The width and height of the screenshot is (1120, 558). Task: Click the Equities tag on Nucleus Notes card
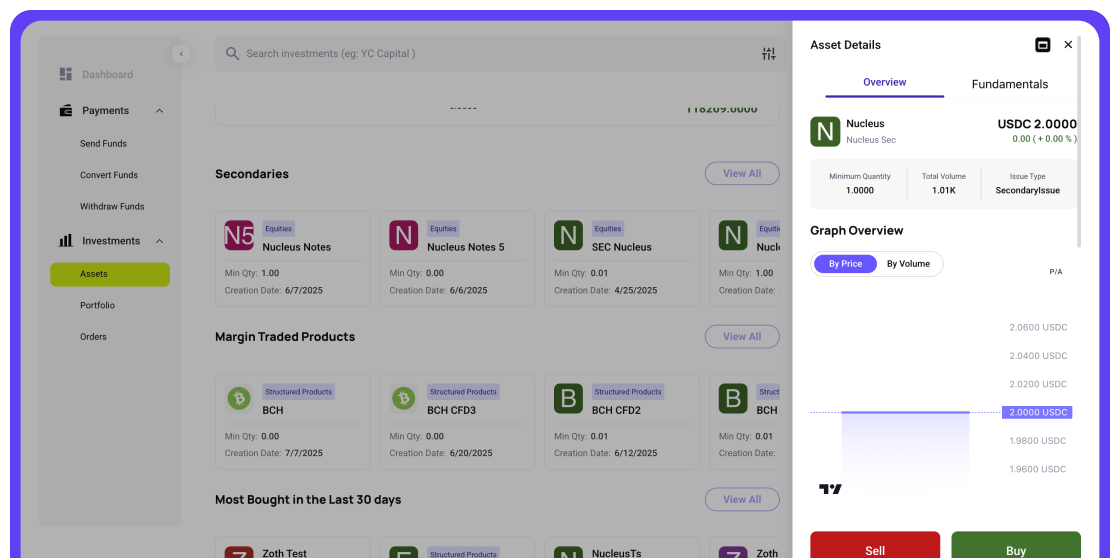(279, 229)
